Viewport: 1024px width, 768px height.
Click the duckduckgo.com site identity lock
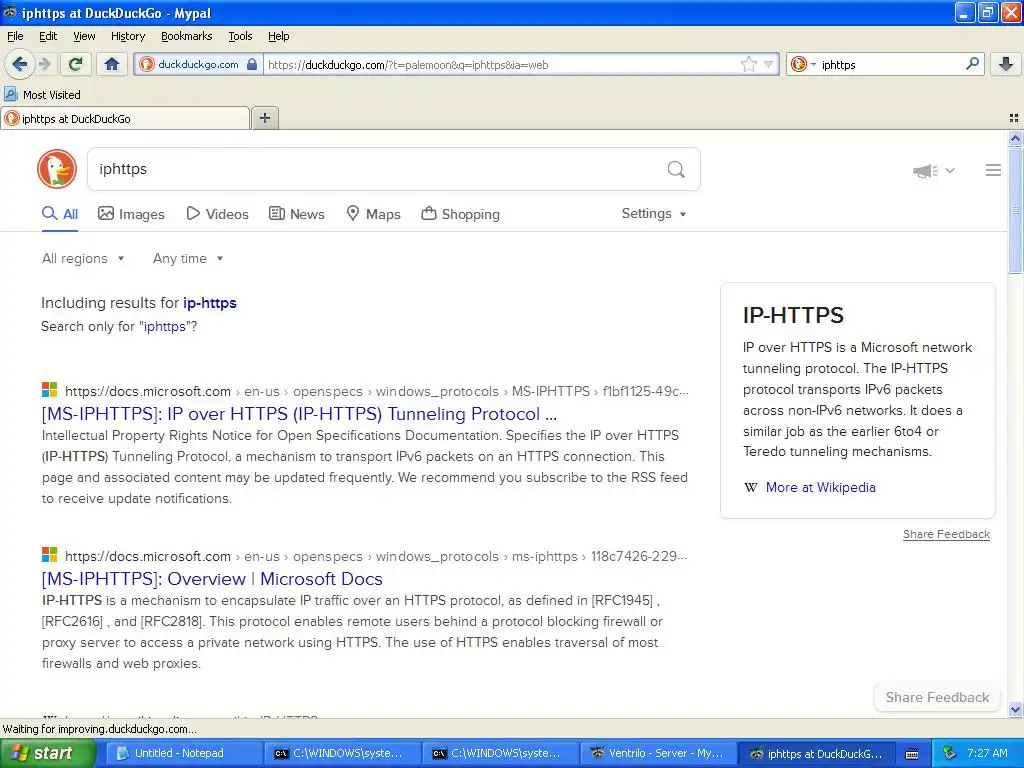(x=199, y=64)
